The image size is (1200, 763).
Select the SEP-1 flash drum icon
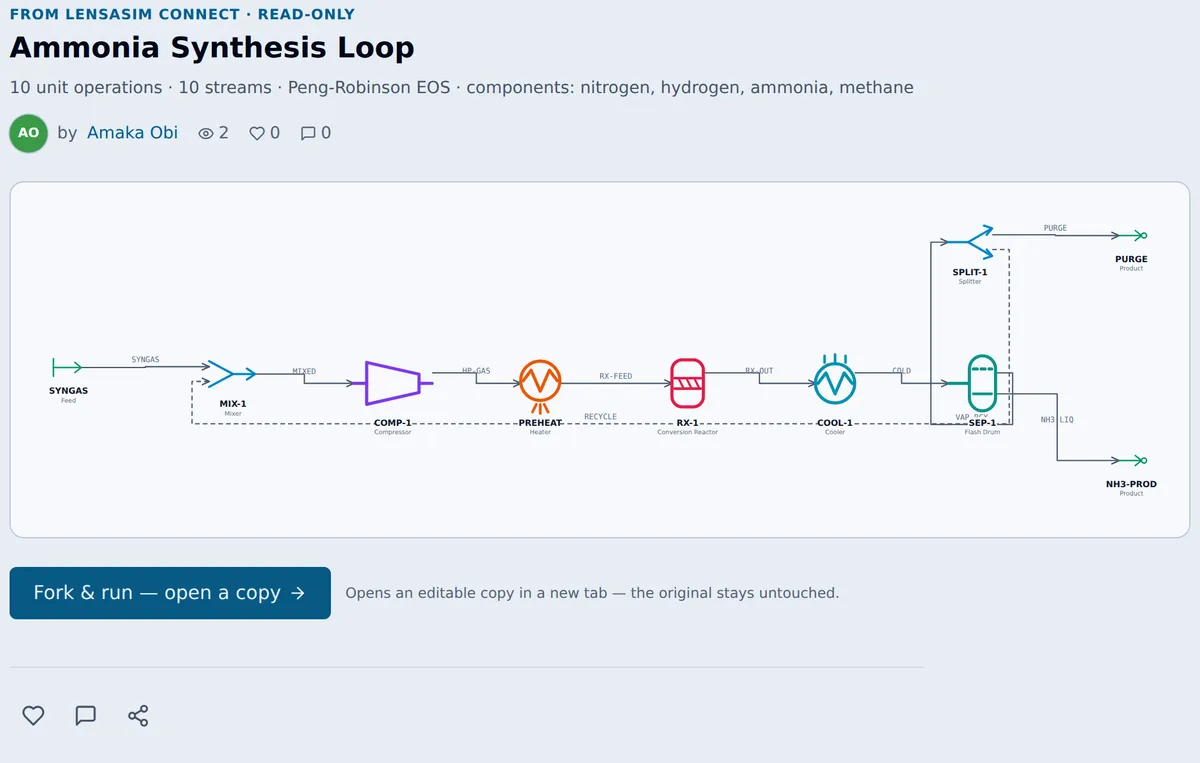[982, 383]
